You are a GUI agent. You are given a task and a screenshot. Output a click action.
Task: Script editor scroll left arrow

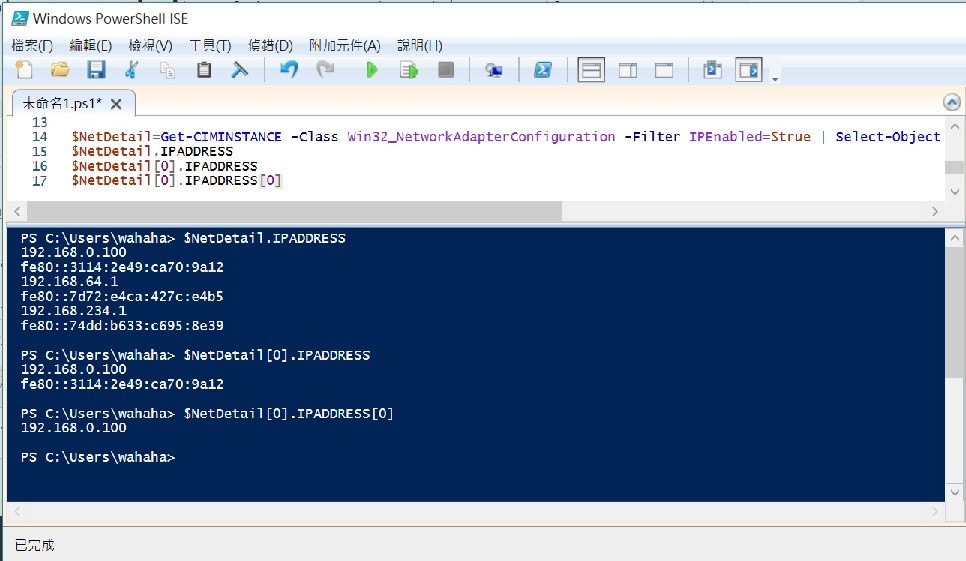[x=17, y=211]
